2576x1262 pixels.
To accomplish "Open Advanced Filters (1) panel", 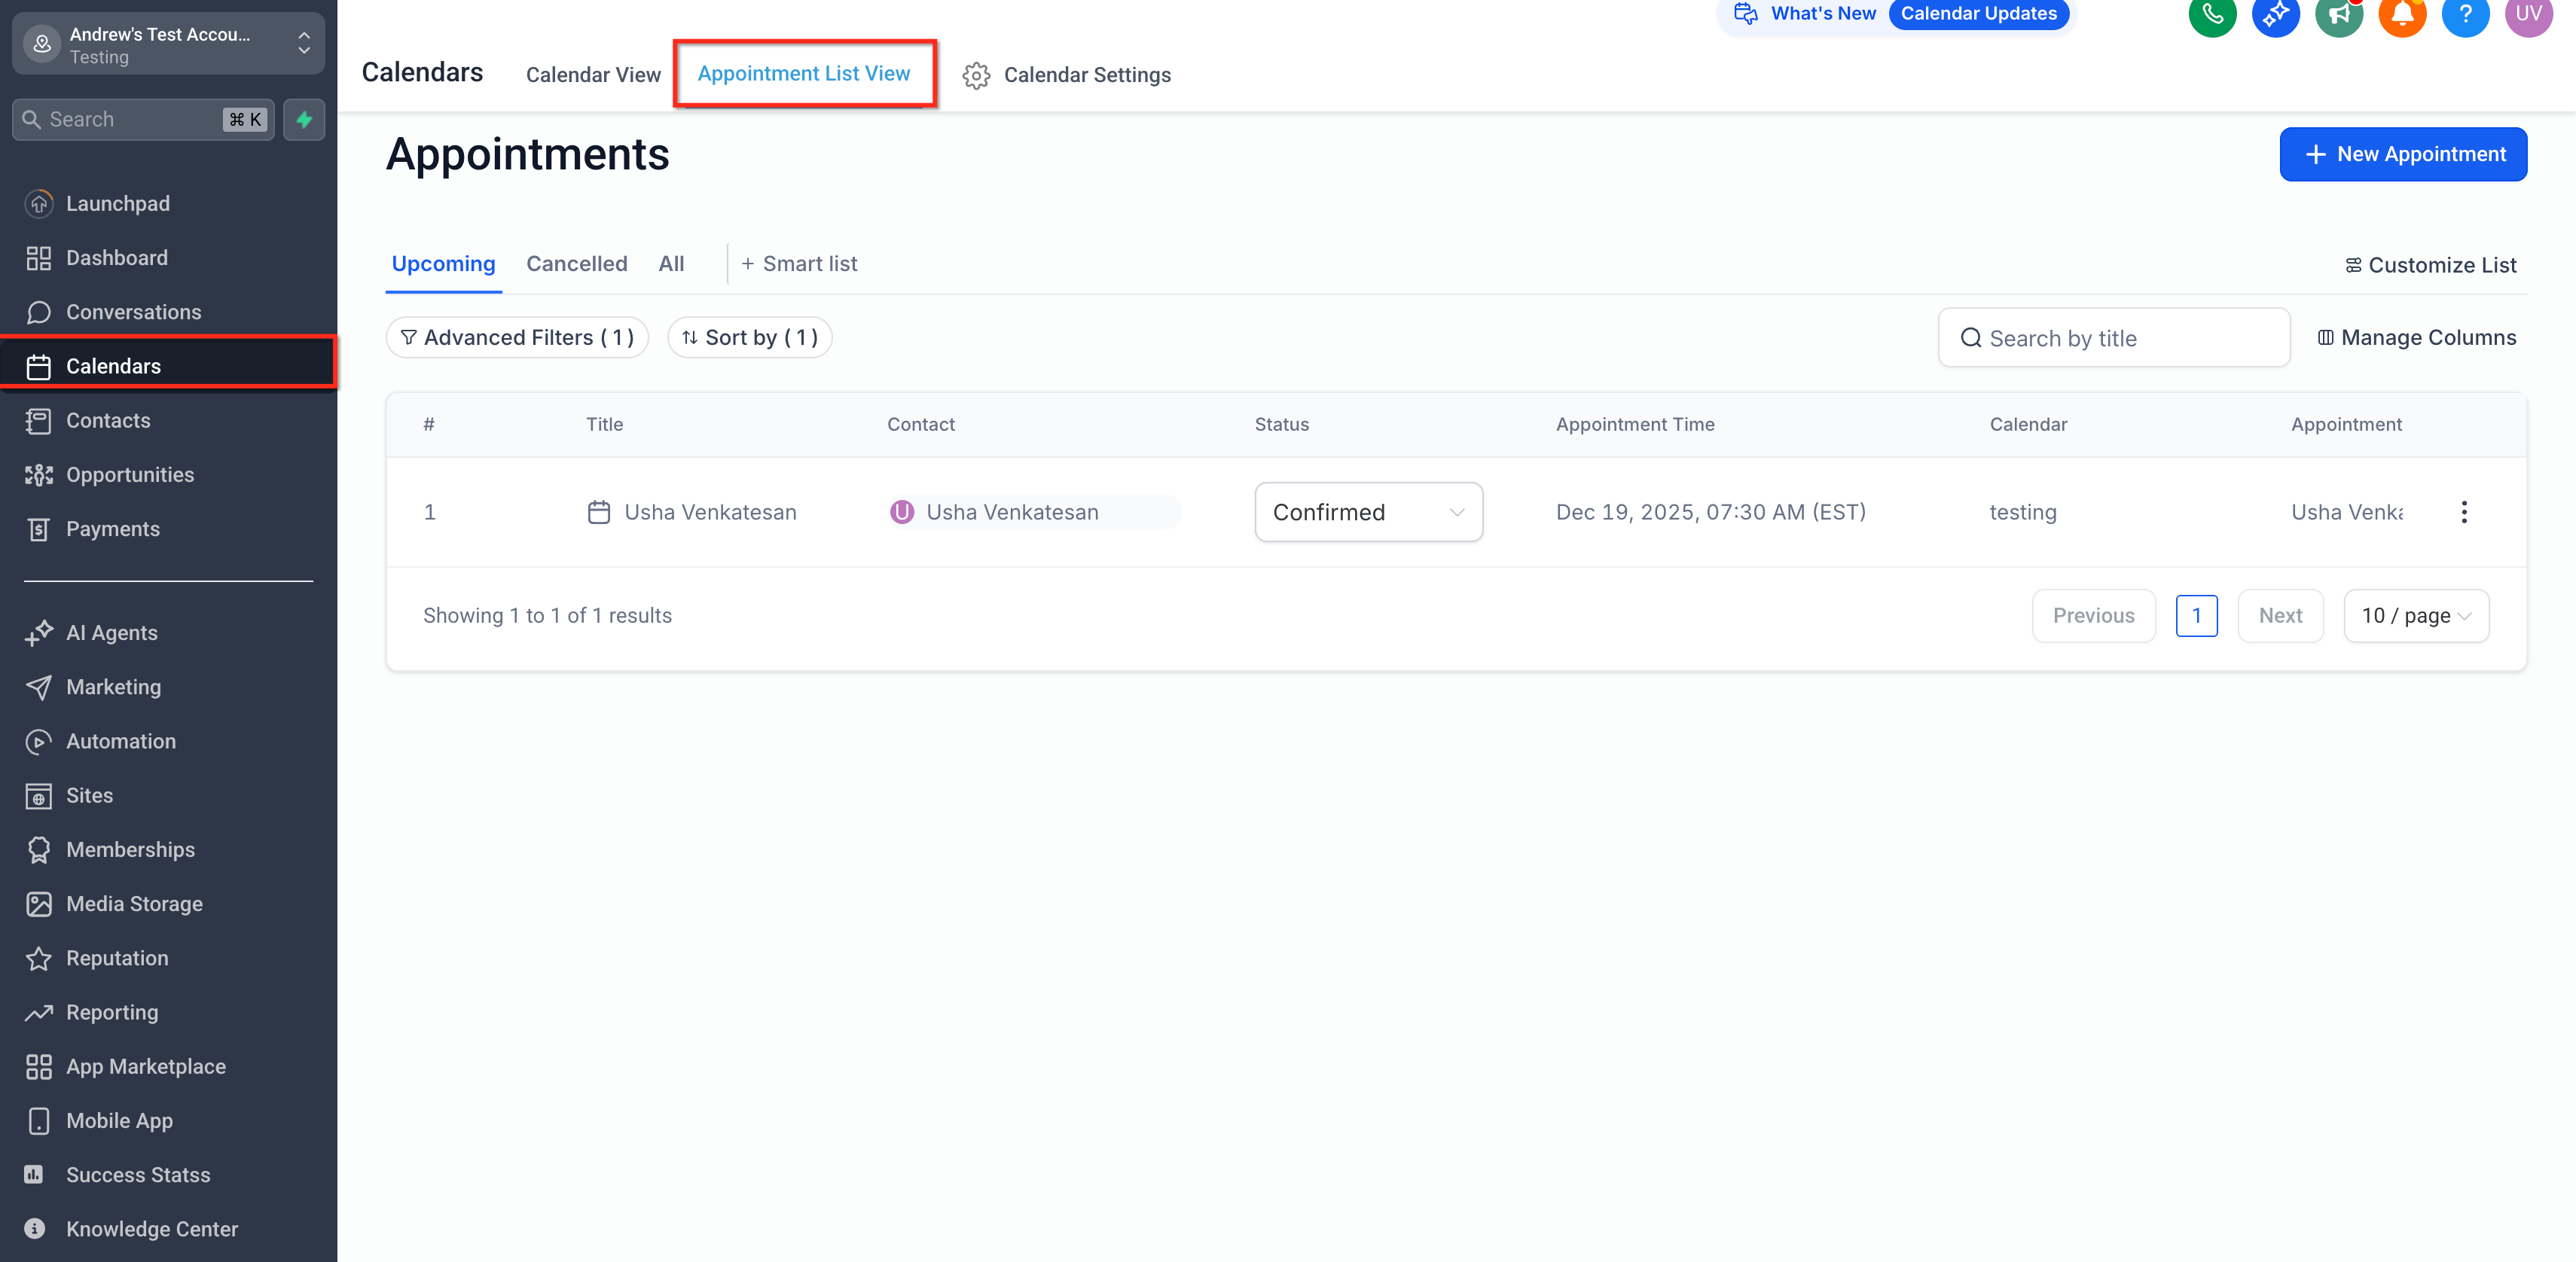I will point(517,338).
